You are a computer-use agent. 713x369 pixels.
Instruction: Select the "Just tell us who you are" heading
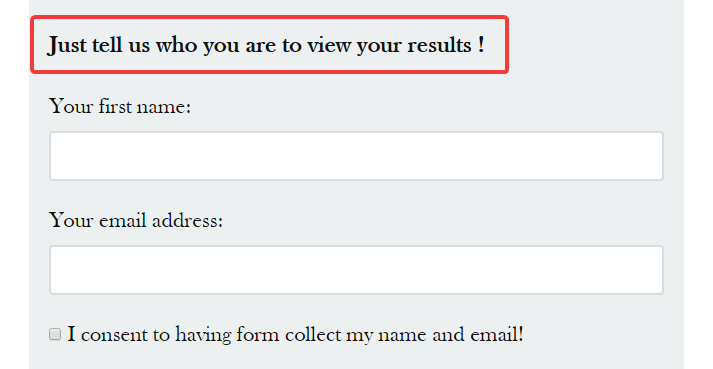(266, 45)
